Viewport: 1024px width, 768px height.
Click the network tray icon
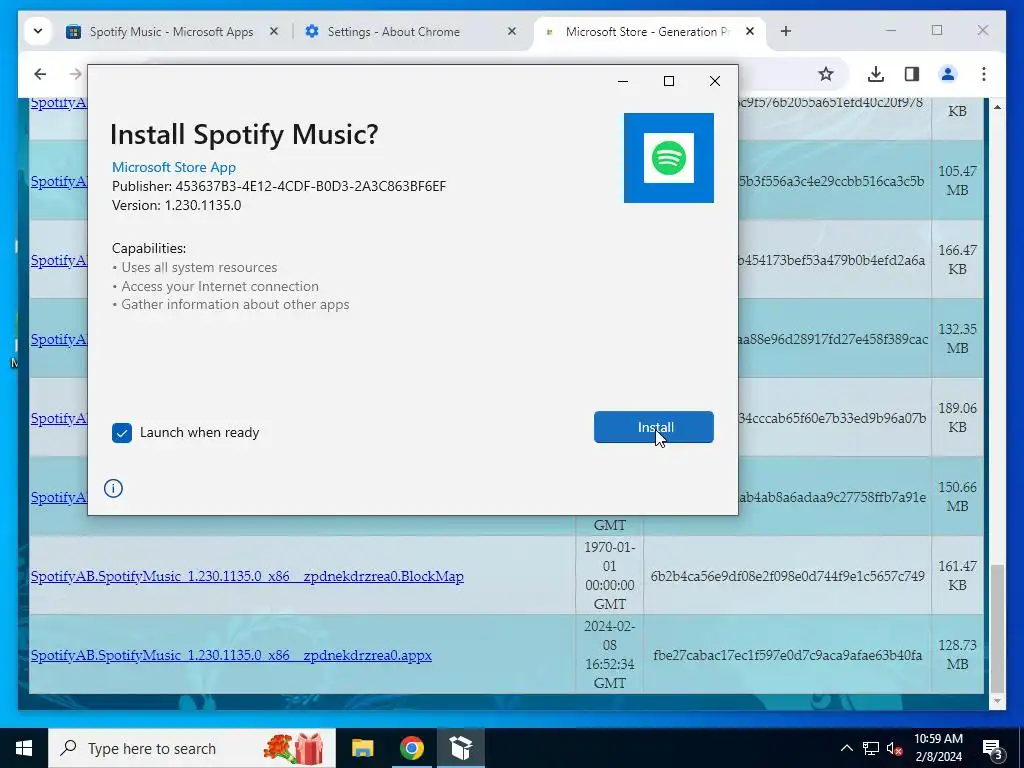coord(871,748)
